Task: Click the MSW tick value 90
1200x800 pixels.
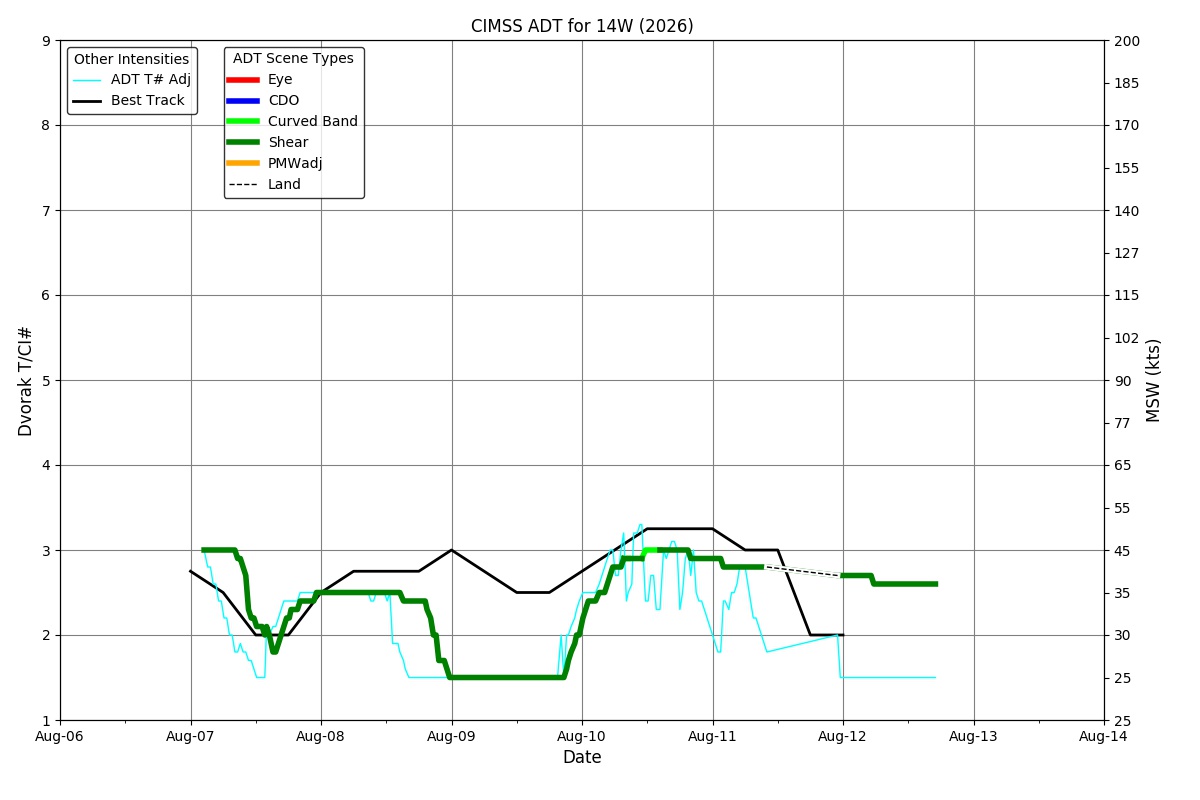Action: (1123, 381)
